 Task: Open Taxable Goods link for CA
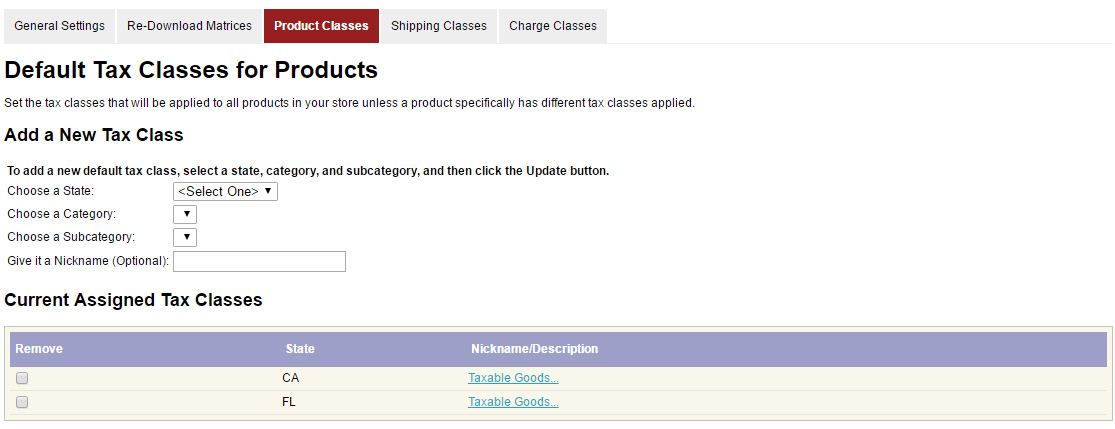point(513,378)
